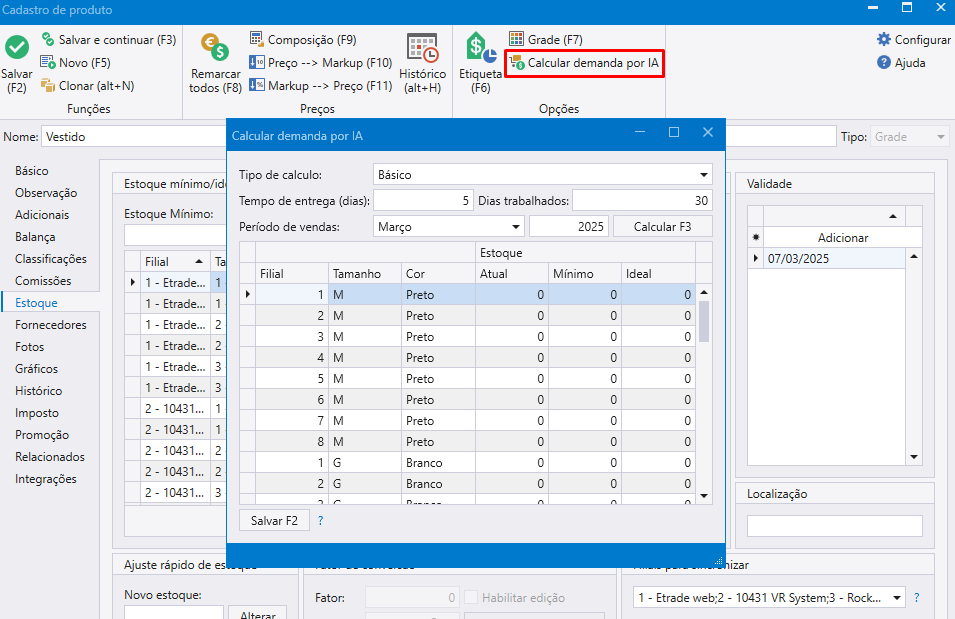Click Markup --> Preço (F11) icon
The width and height of the screenshot is (955, 619).
(x=256, y=86)
